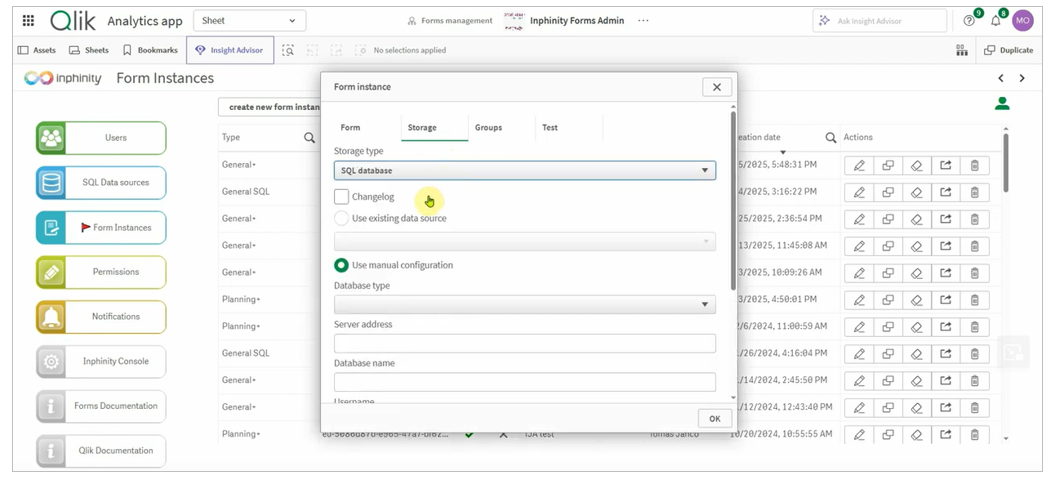This screenshot has height=480, width=1055.
Task: Open the Storage type dropdown
Action: click(525, 170)
